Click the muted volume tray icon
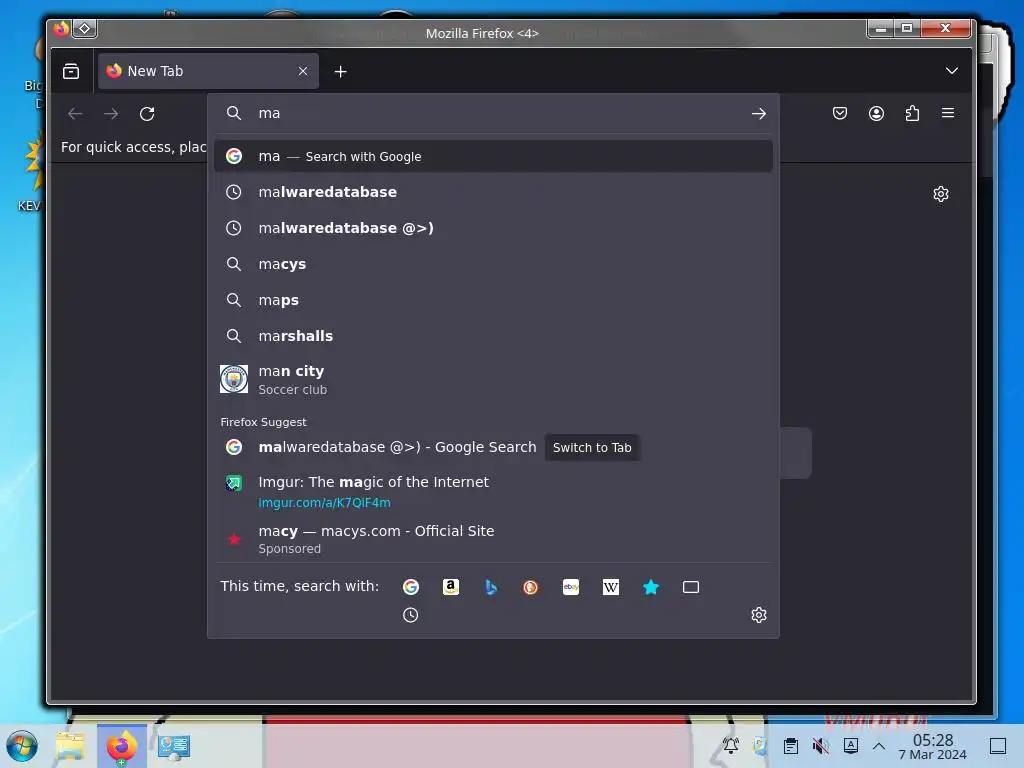The width and height of the screenshot is (1024, 768). [x=820, y=746]
